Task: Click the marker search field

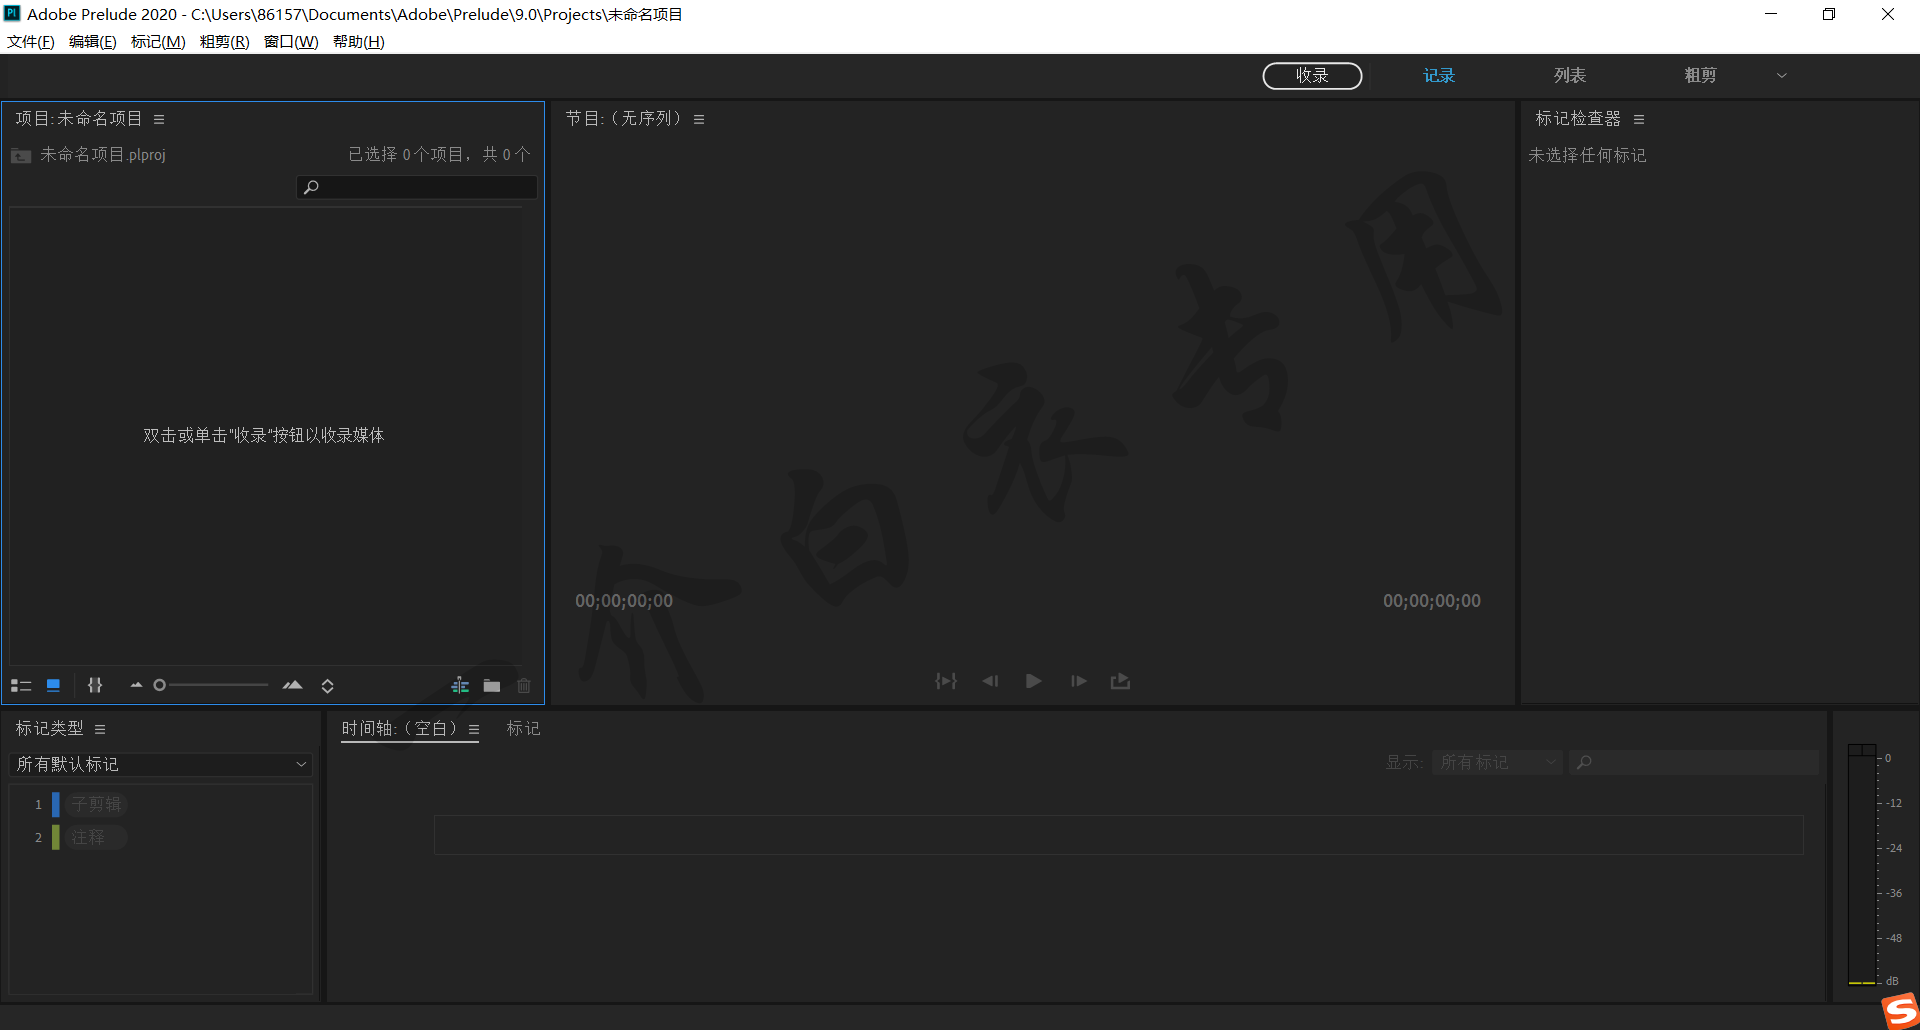Action: (1694, 763)
